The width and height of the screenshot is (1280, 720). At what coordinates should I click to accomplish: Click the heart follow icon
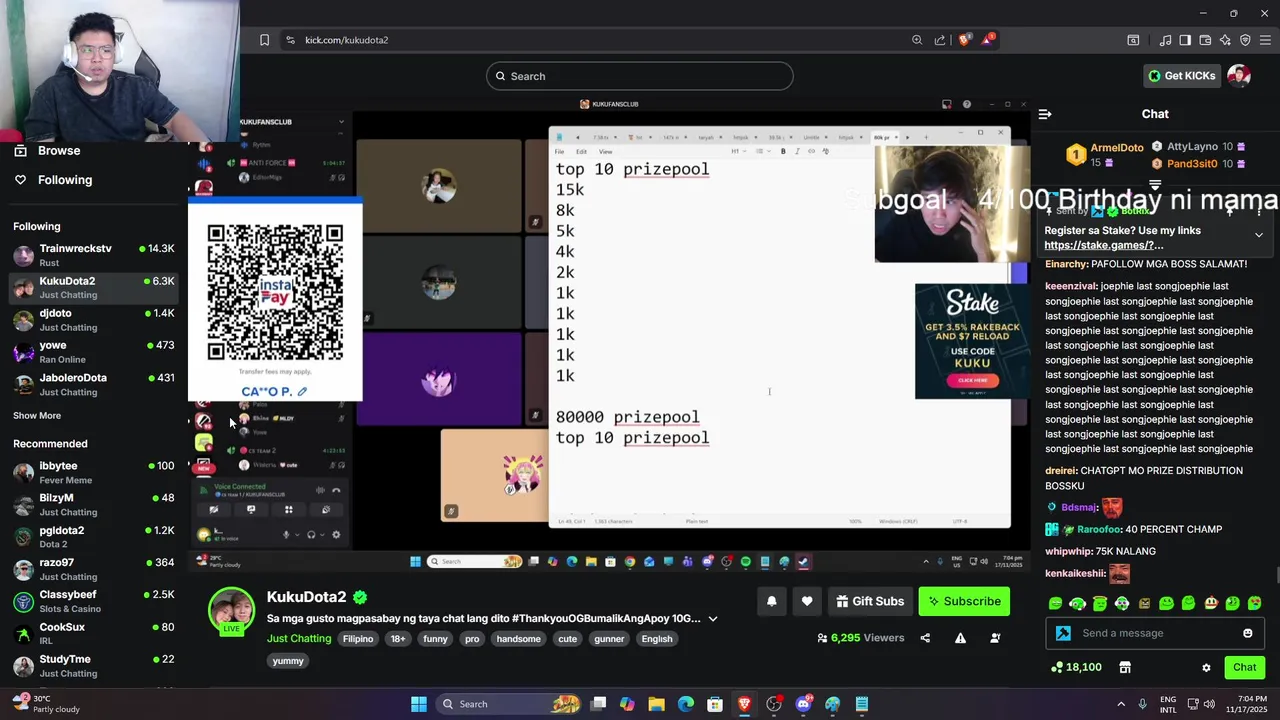(807, 601)
